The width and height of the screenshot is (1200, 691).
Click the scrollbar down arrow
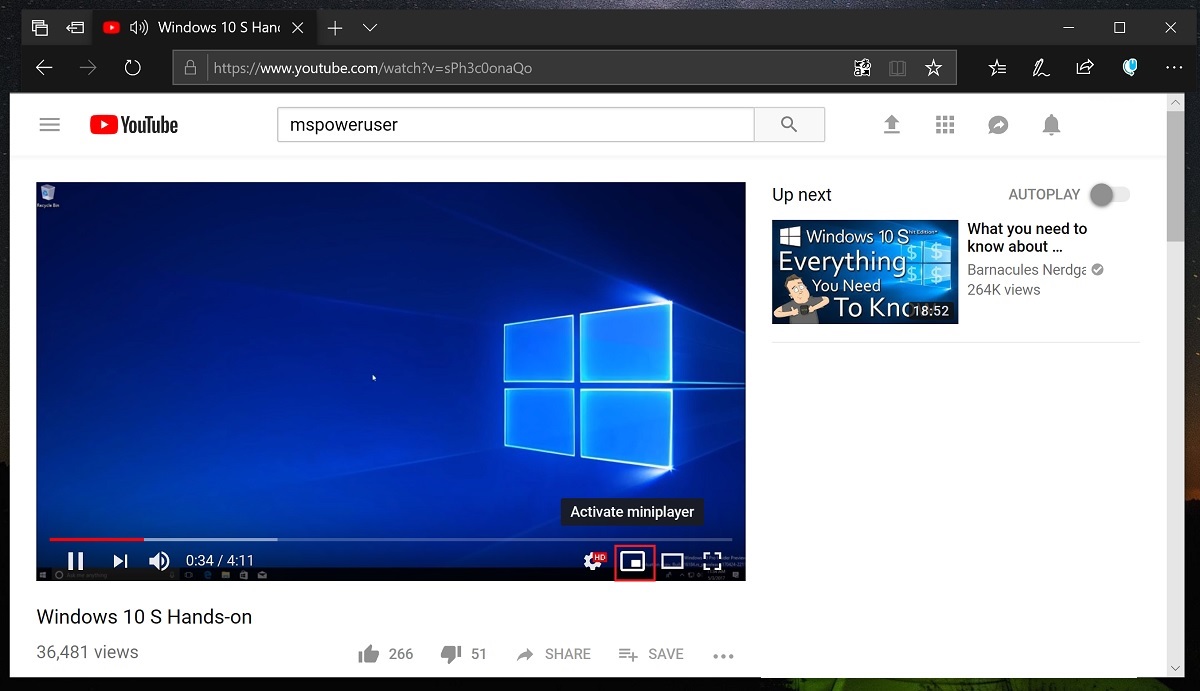1175,668
